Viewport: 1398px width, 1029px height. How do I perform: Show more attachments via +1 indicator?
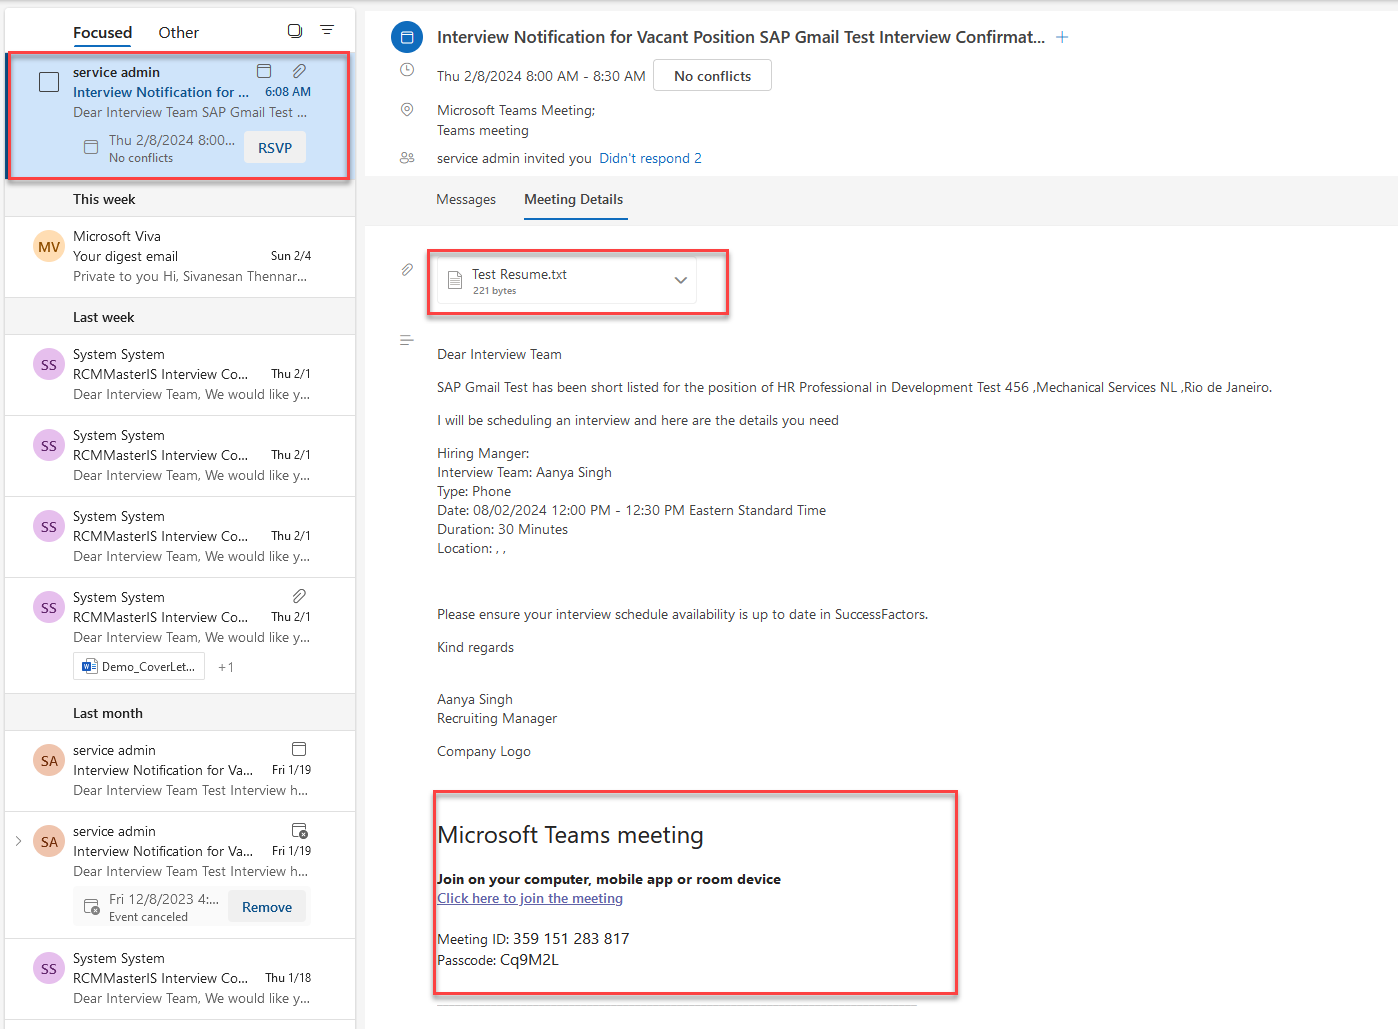226,667
